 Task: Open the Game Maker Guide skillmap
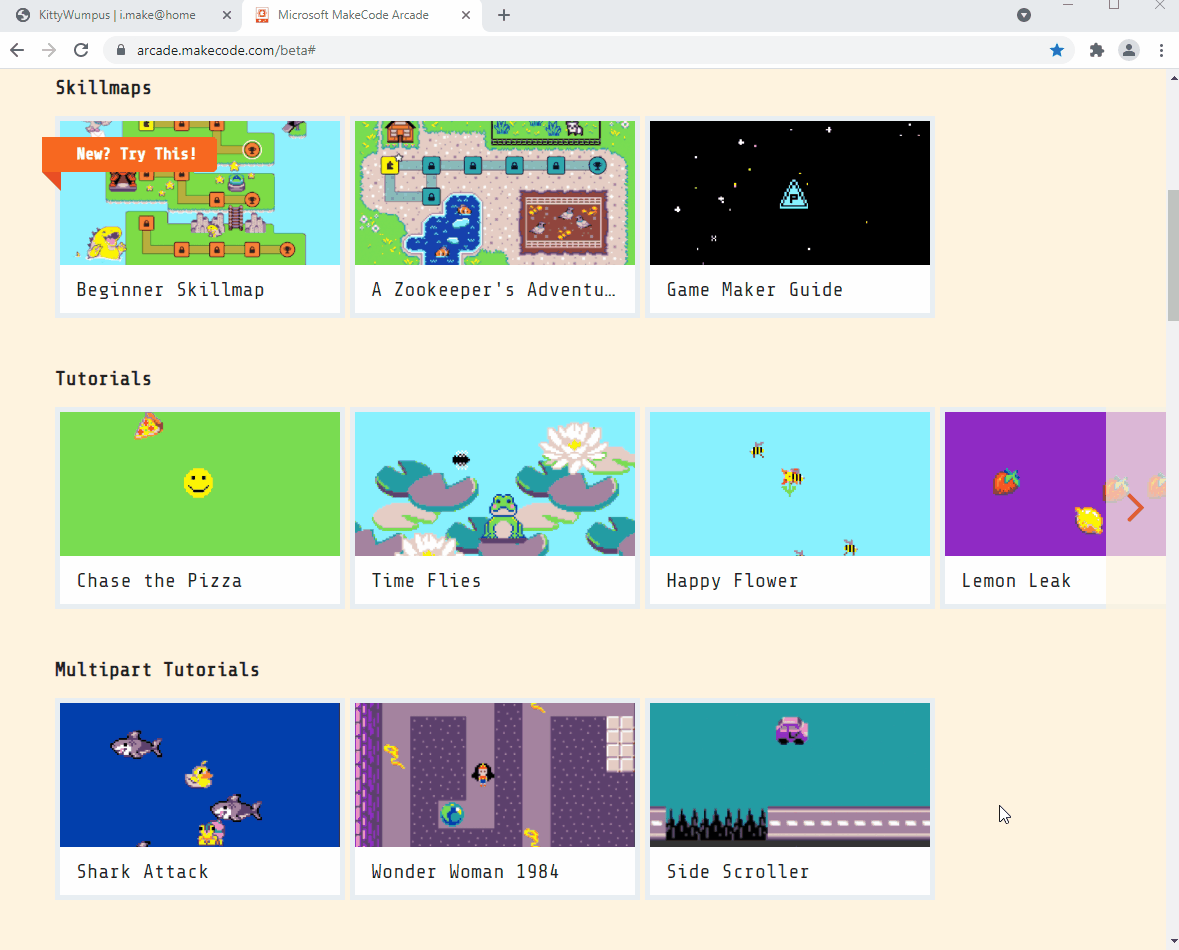click(x=789, y=217)
